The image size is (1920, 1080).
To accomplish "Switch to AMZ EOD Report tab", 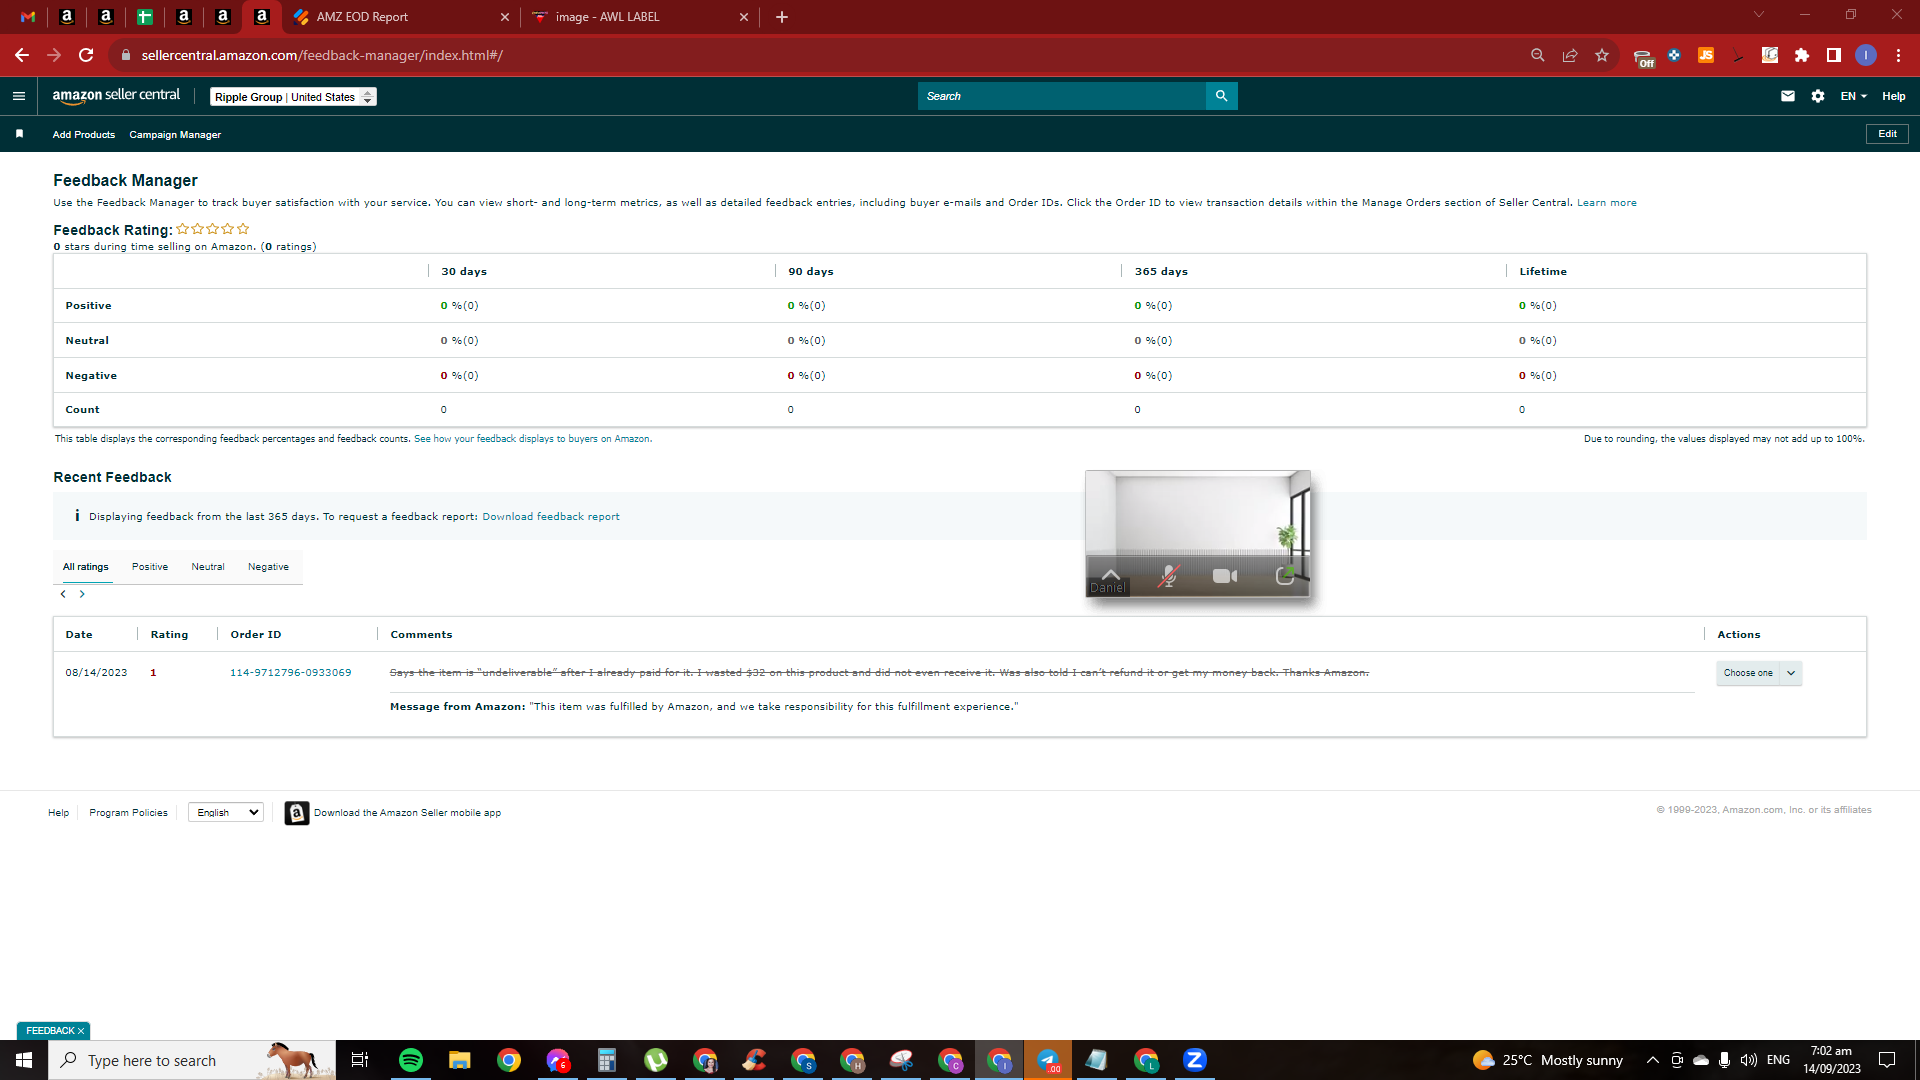I will 402,17.
